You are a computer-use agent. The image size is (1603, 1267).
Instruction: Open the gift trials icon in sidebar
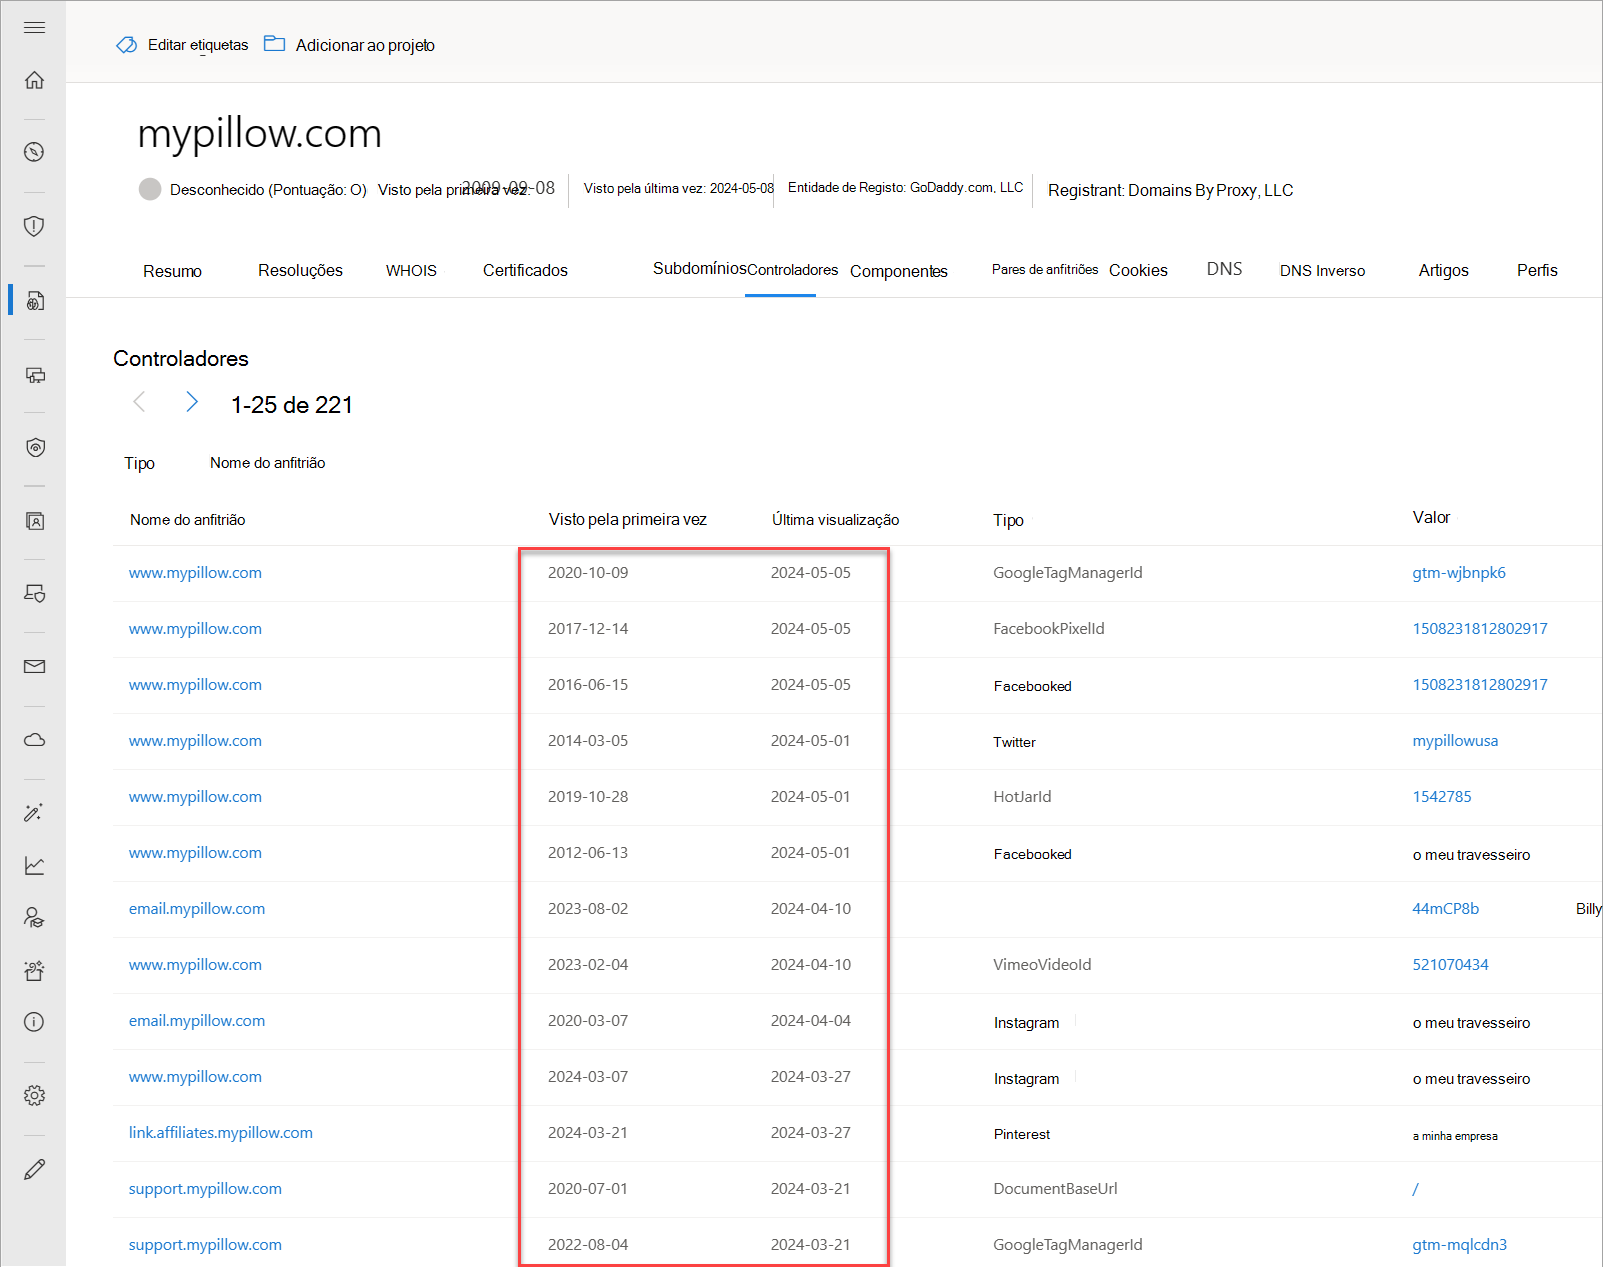pos(34,970)
